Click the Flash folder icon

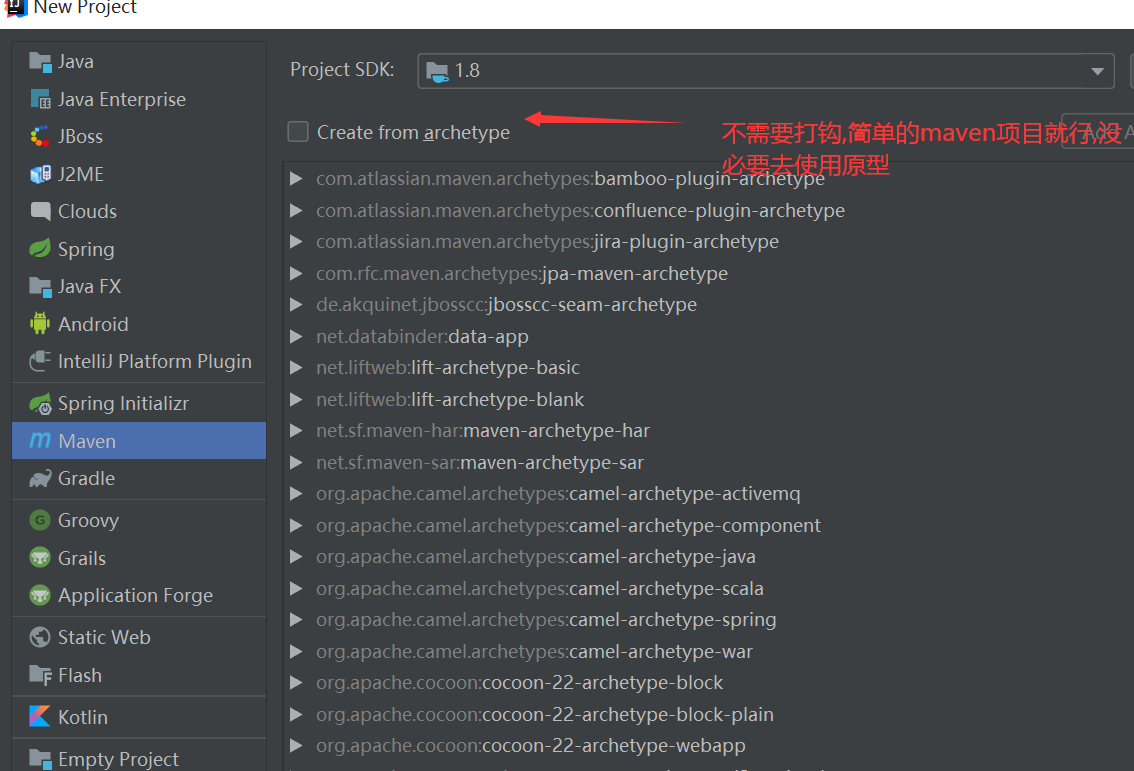(40, 675)
